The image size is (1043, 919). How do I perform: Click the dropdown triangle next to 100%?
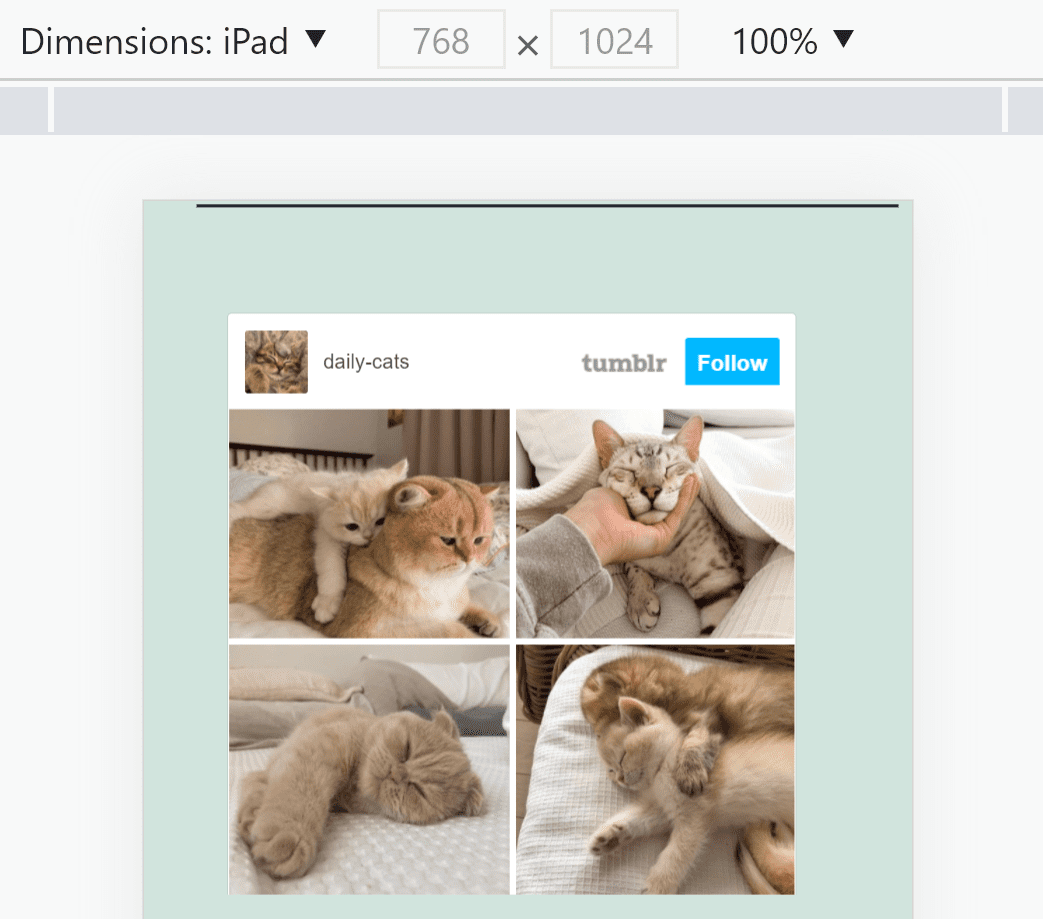[x=843, y=40]
